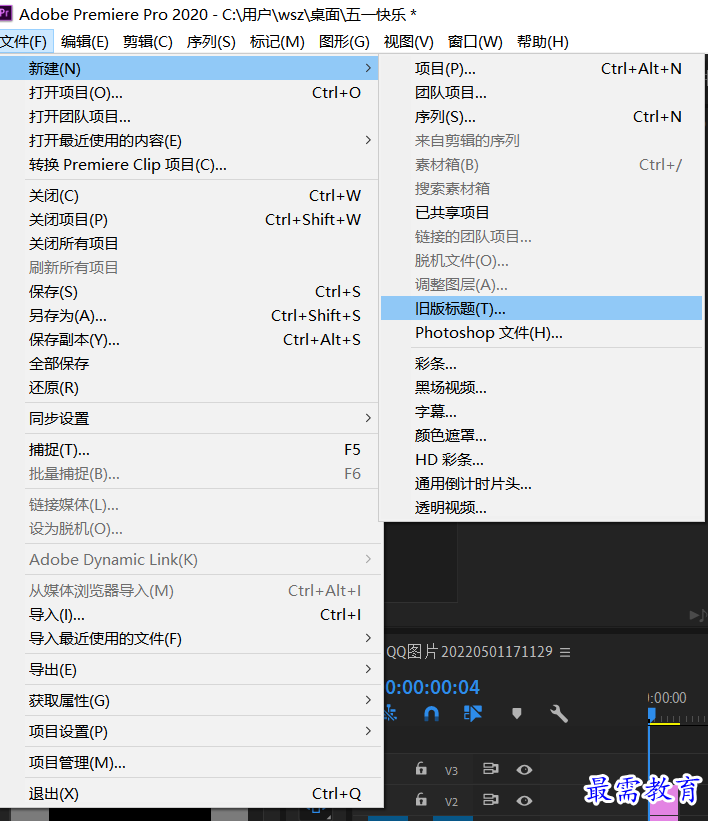
Task: Toggle sync lock on V3 track
Action: [x=491, y=769]
